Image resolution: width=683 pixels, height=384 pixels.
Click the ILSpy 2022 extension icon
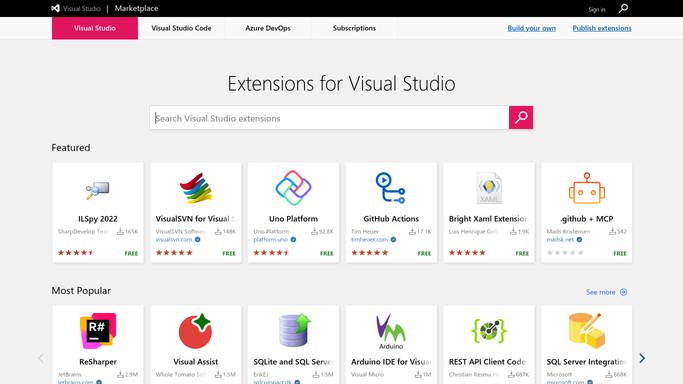[98, 190]
